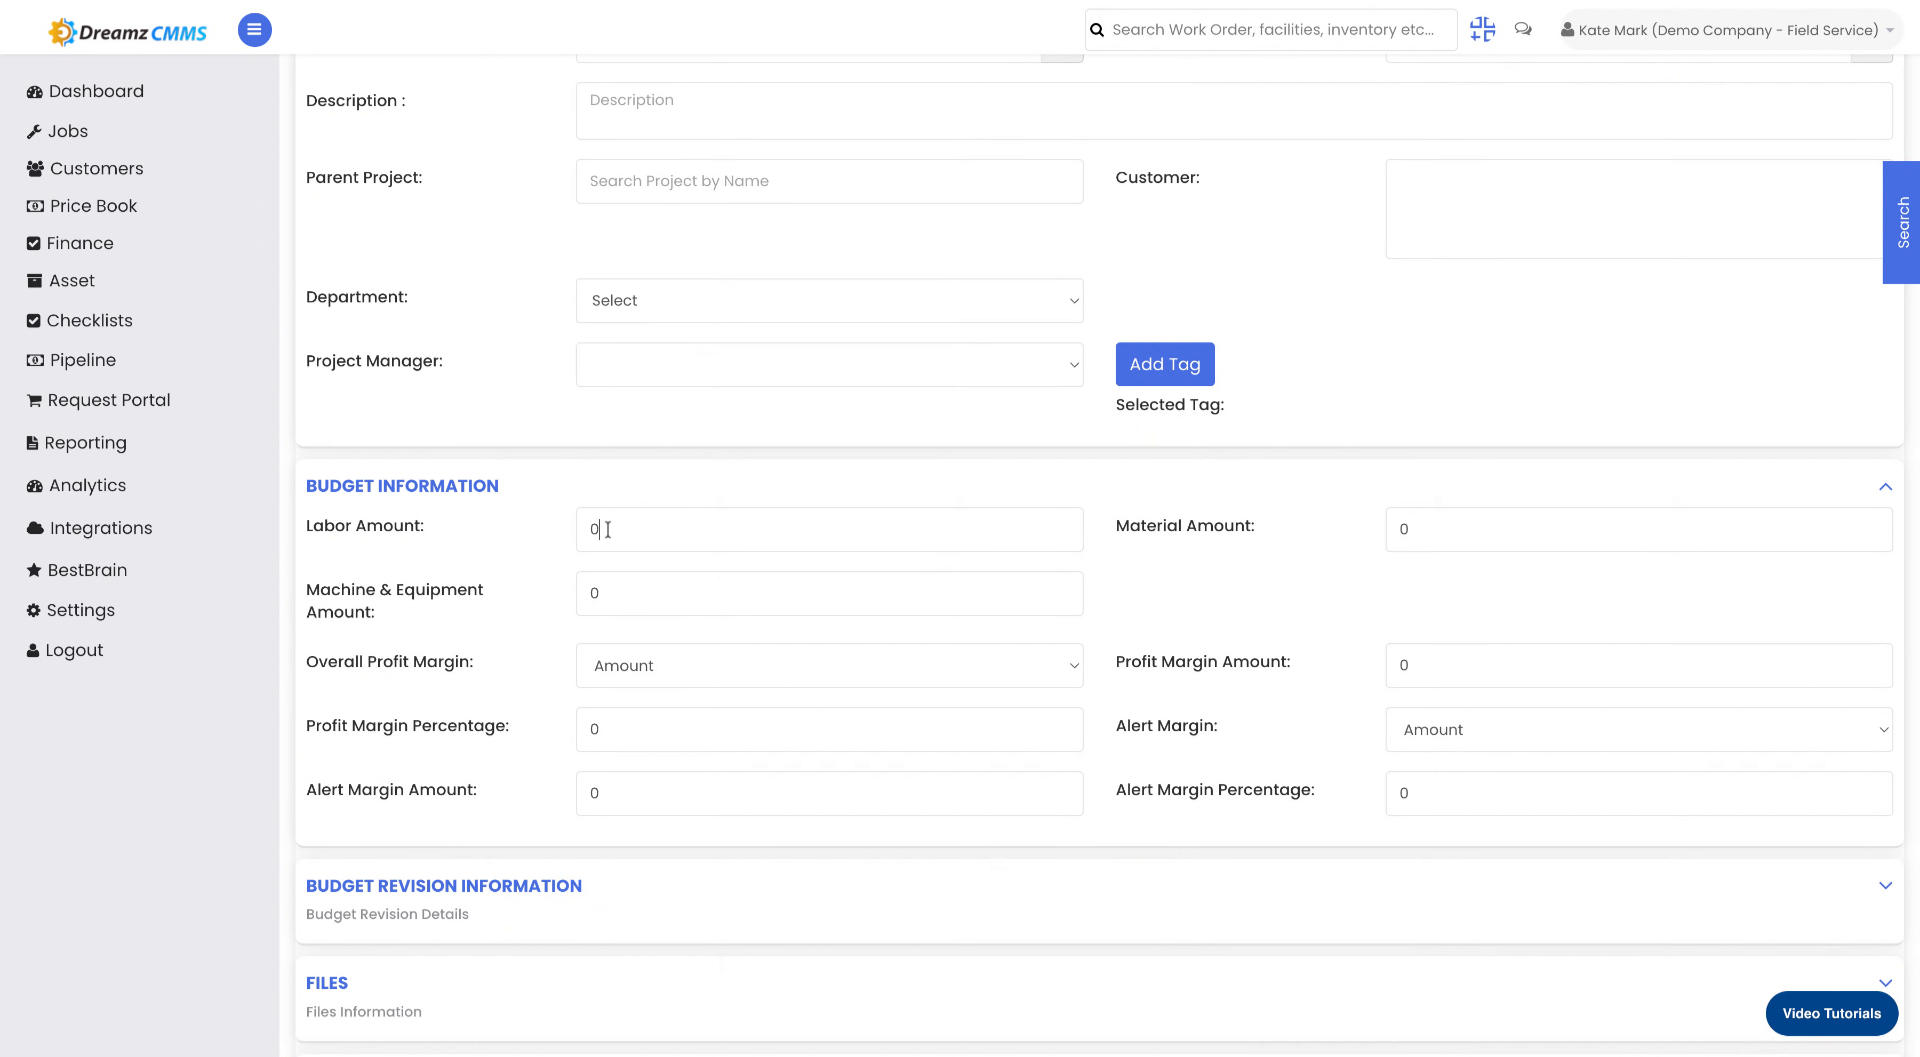The image size is (1920, 1057).
Task: Click the Material Amount field
Action: pos(1638,530)
